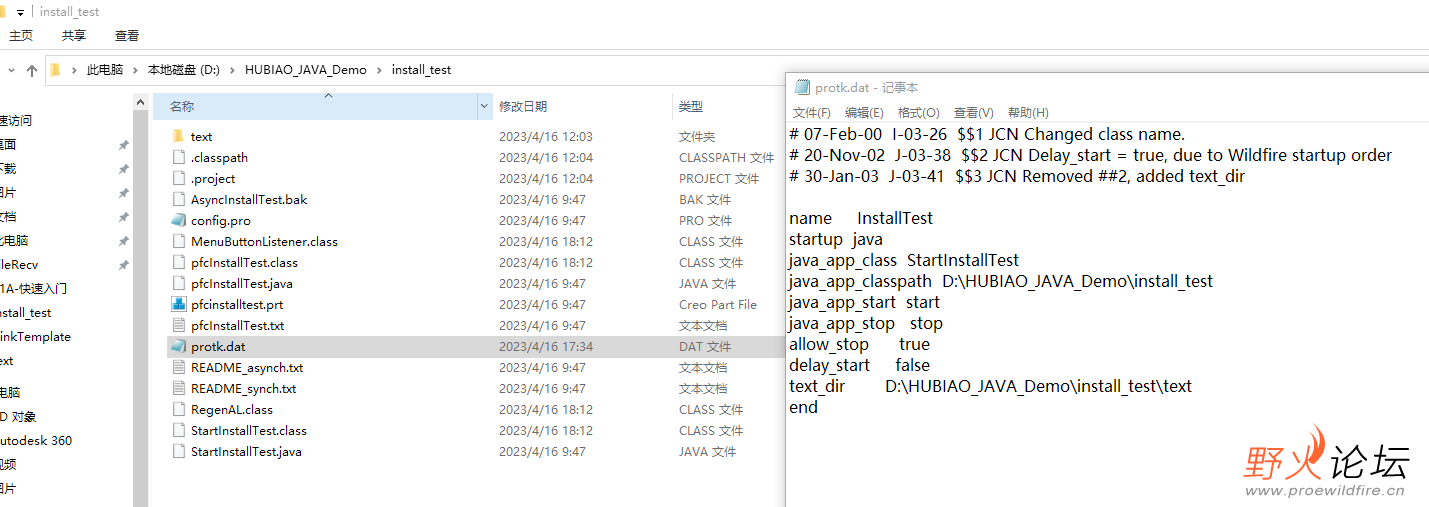This screenshot has width=1429, height=507.
Task: Select StartInstallTest.java file name
Action: point(246,451)
